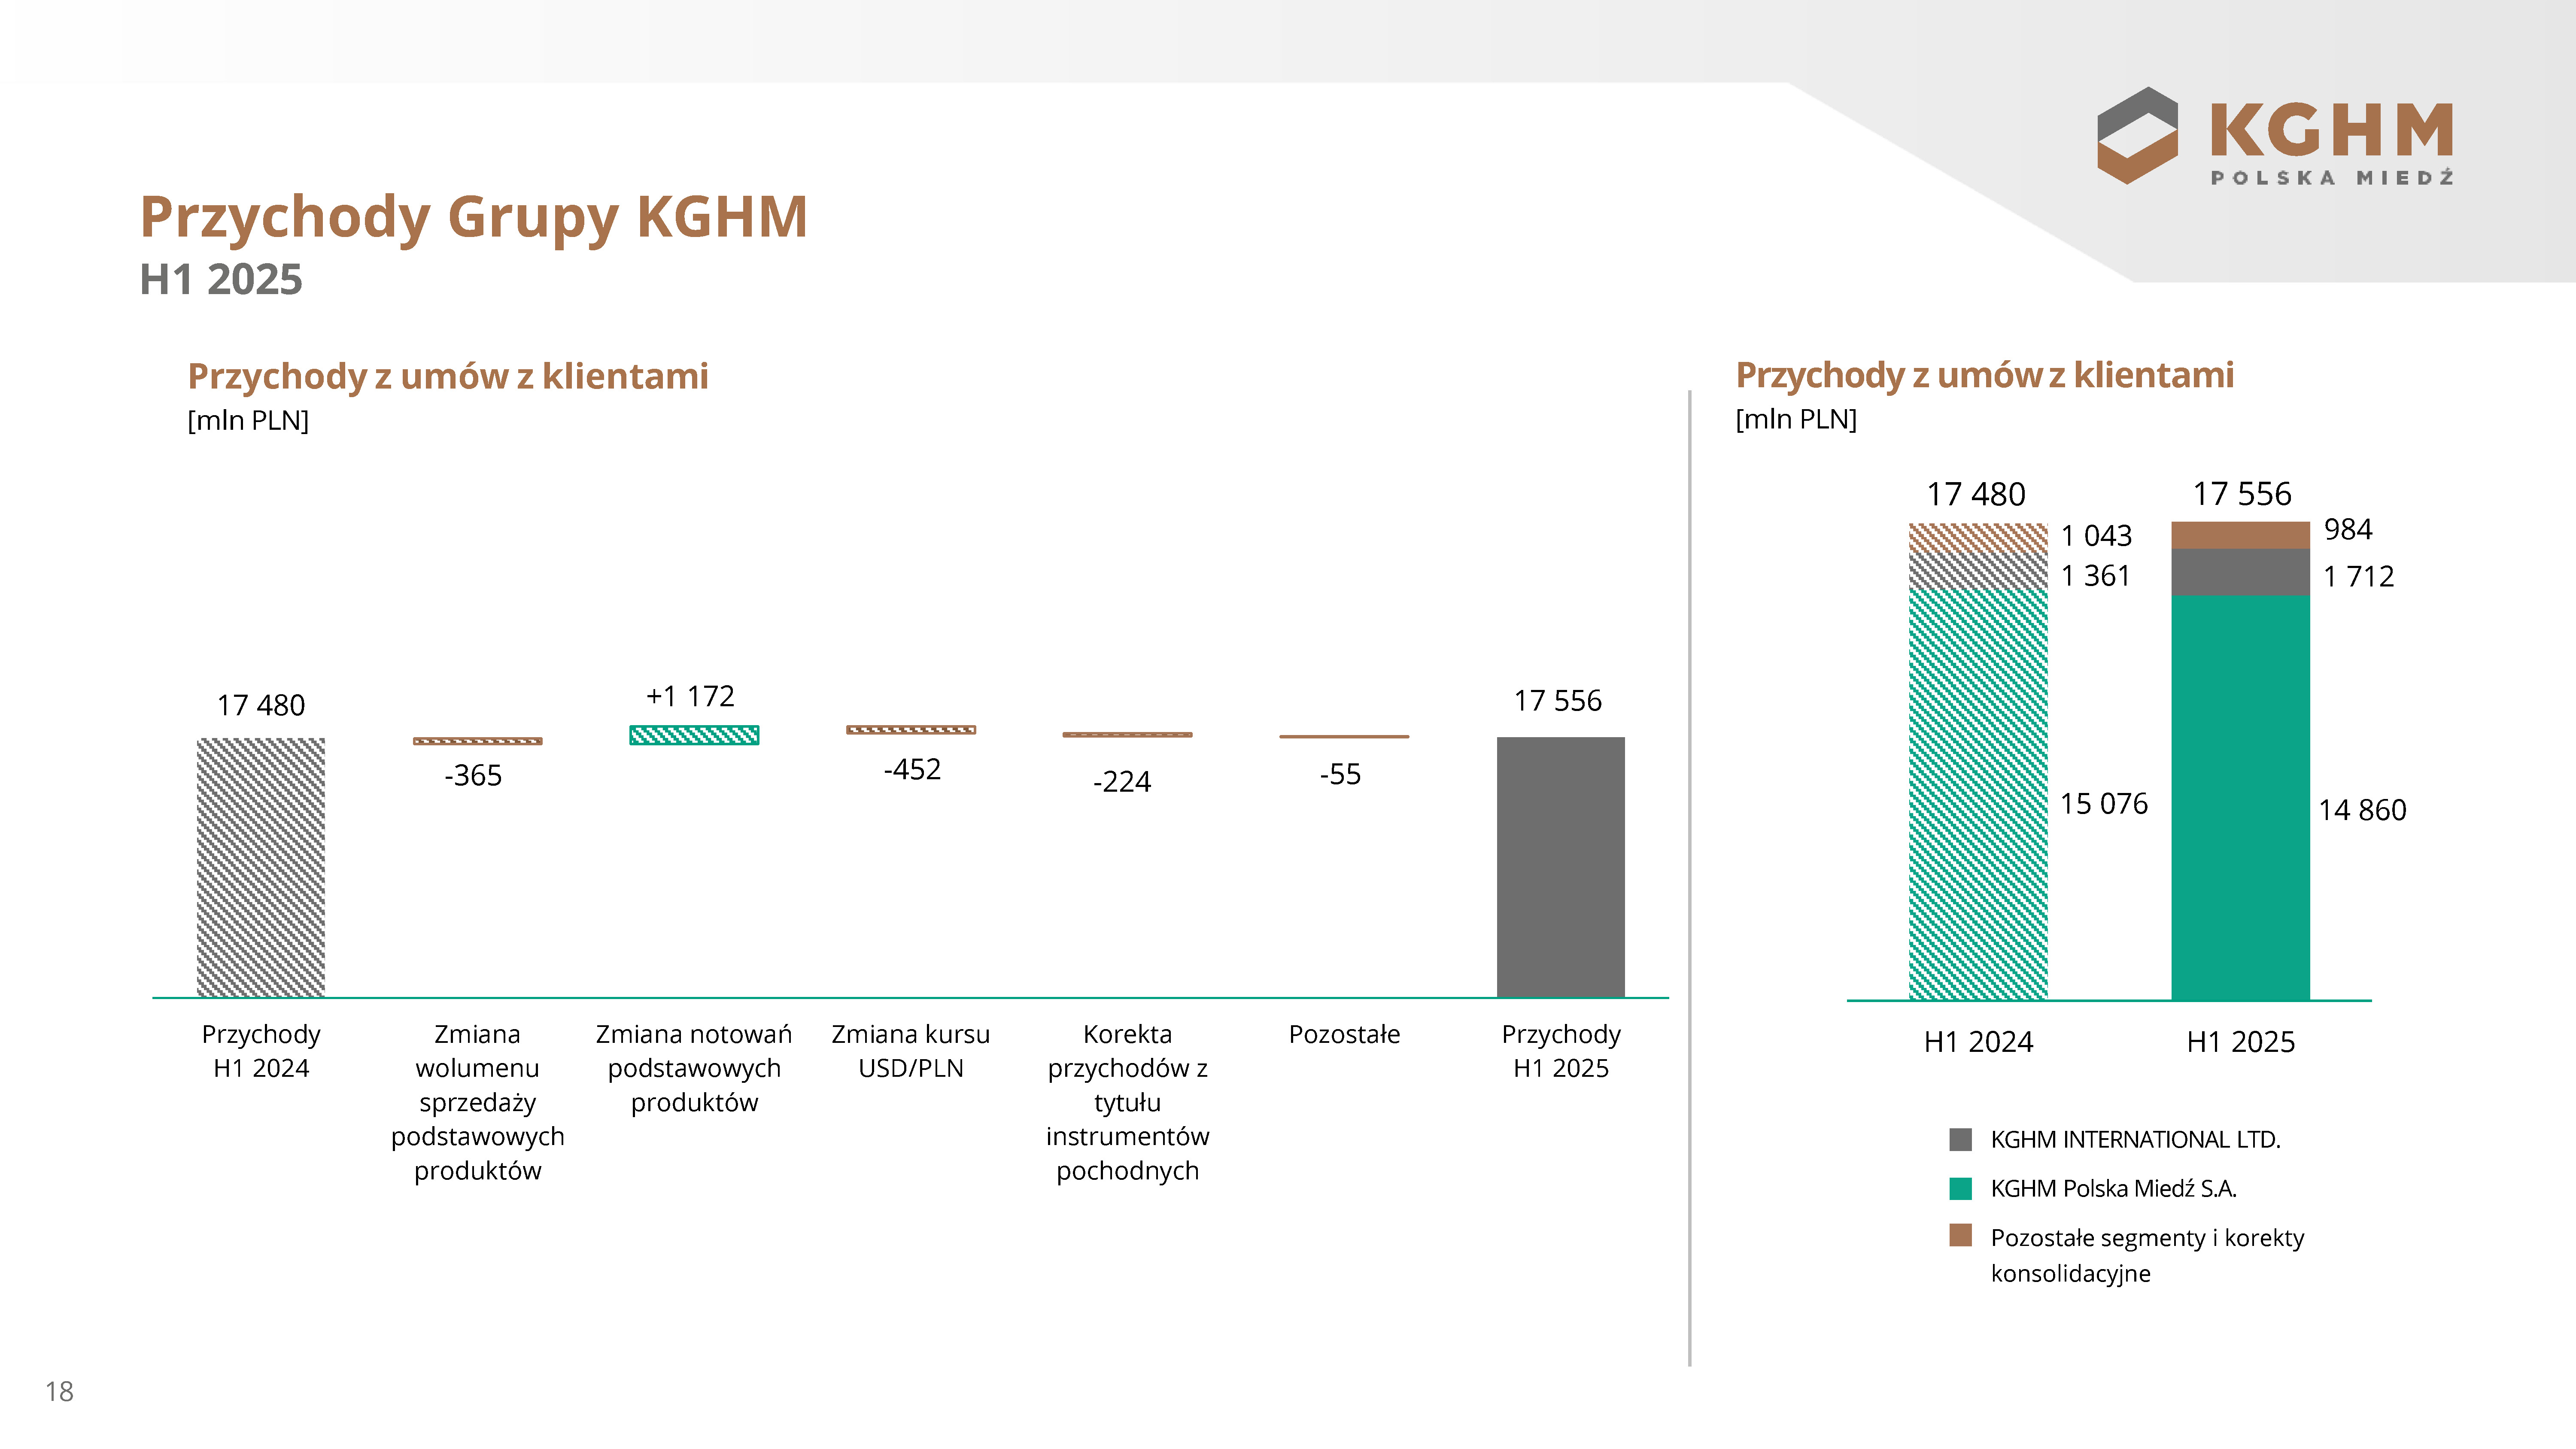
Task: Click the value label '-365'
Action: [x=473, y=776]
